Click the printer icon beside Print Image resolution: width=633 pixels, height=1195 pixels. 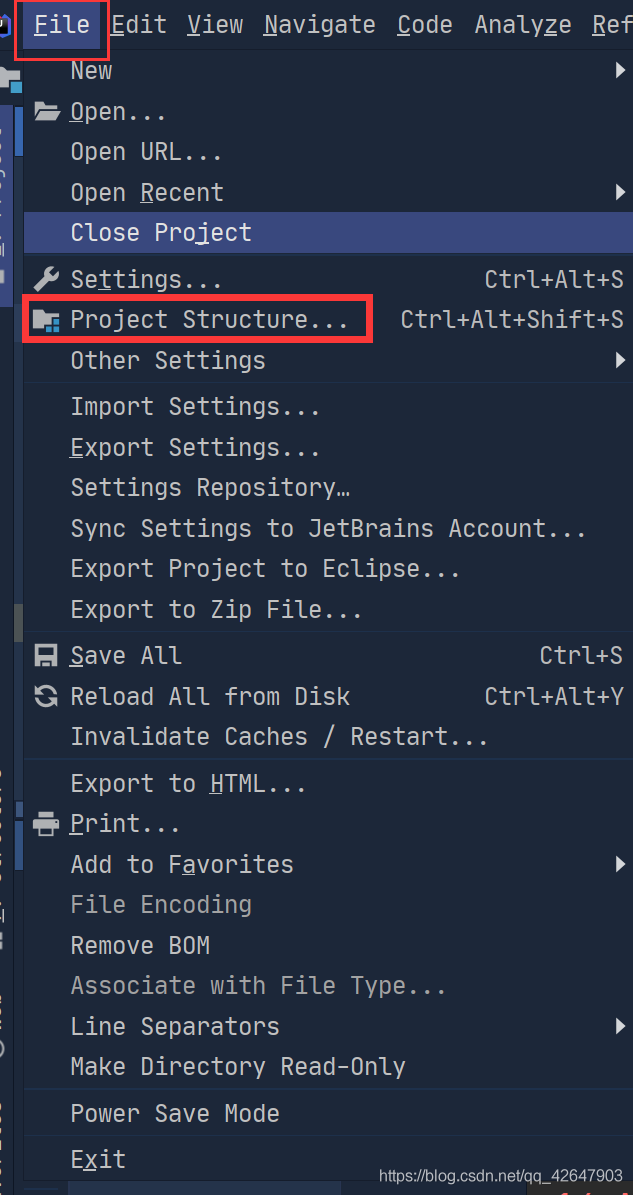47,824
